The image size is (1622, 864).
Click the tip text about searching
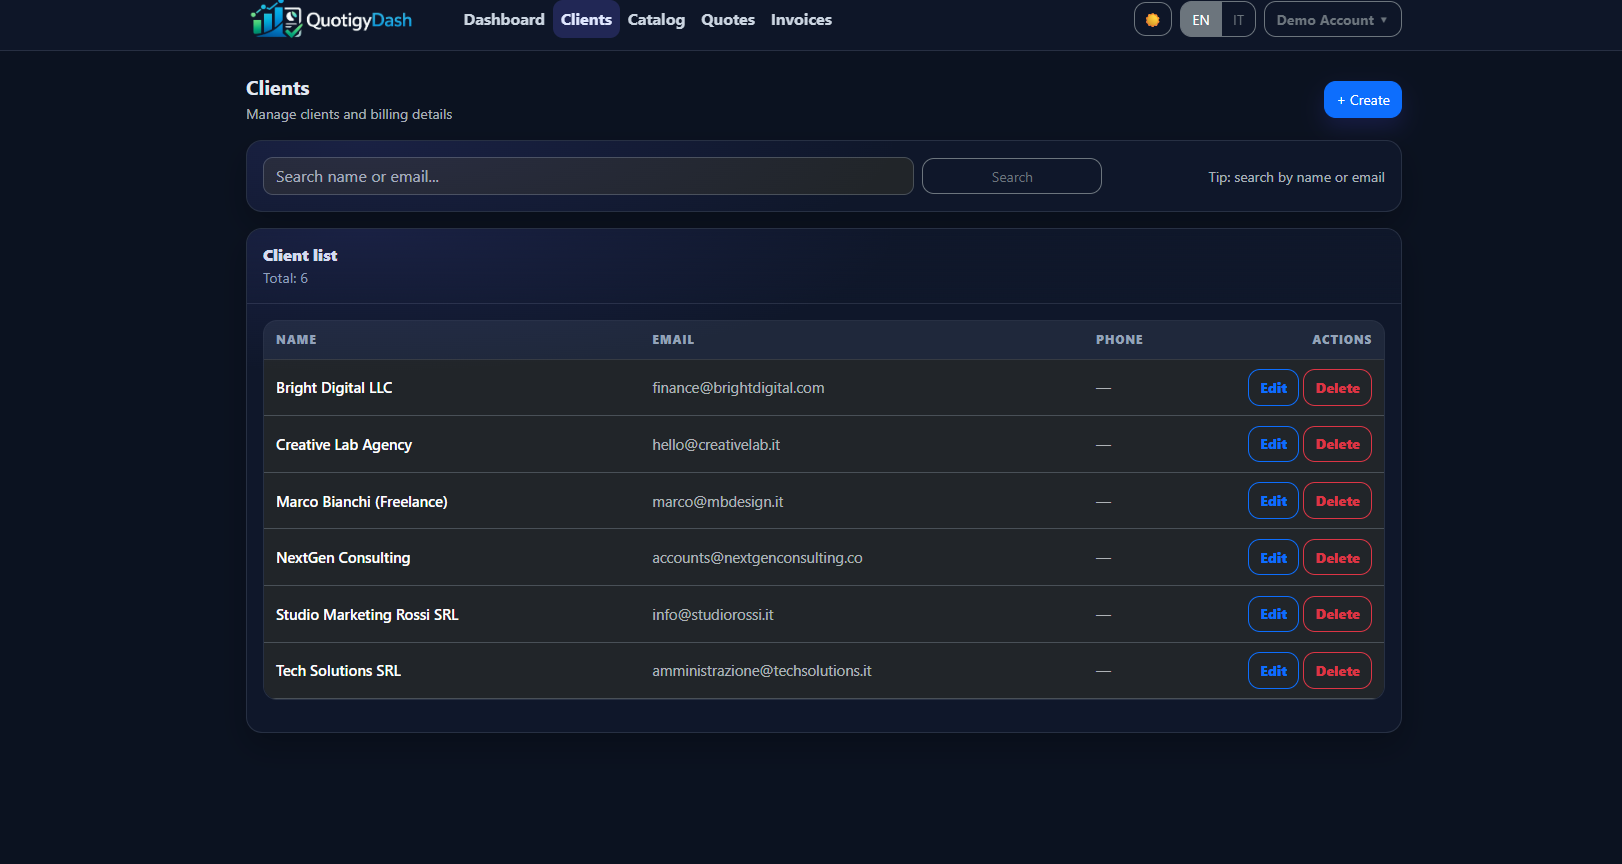[x=1296, y=177]
